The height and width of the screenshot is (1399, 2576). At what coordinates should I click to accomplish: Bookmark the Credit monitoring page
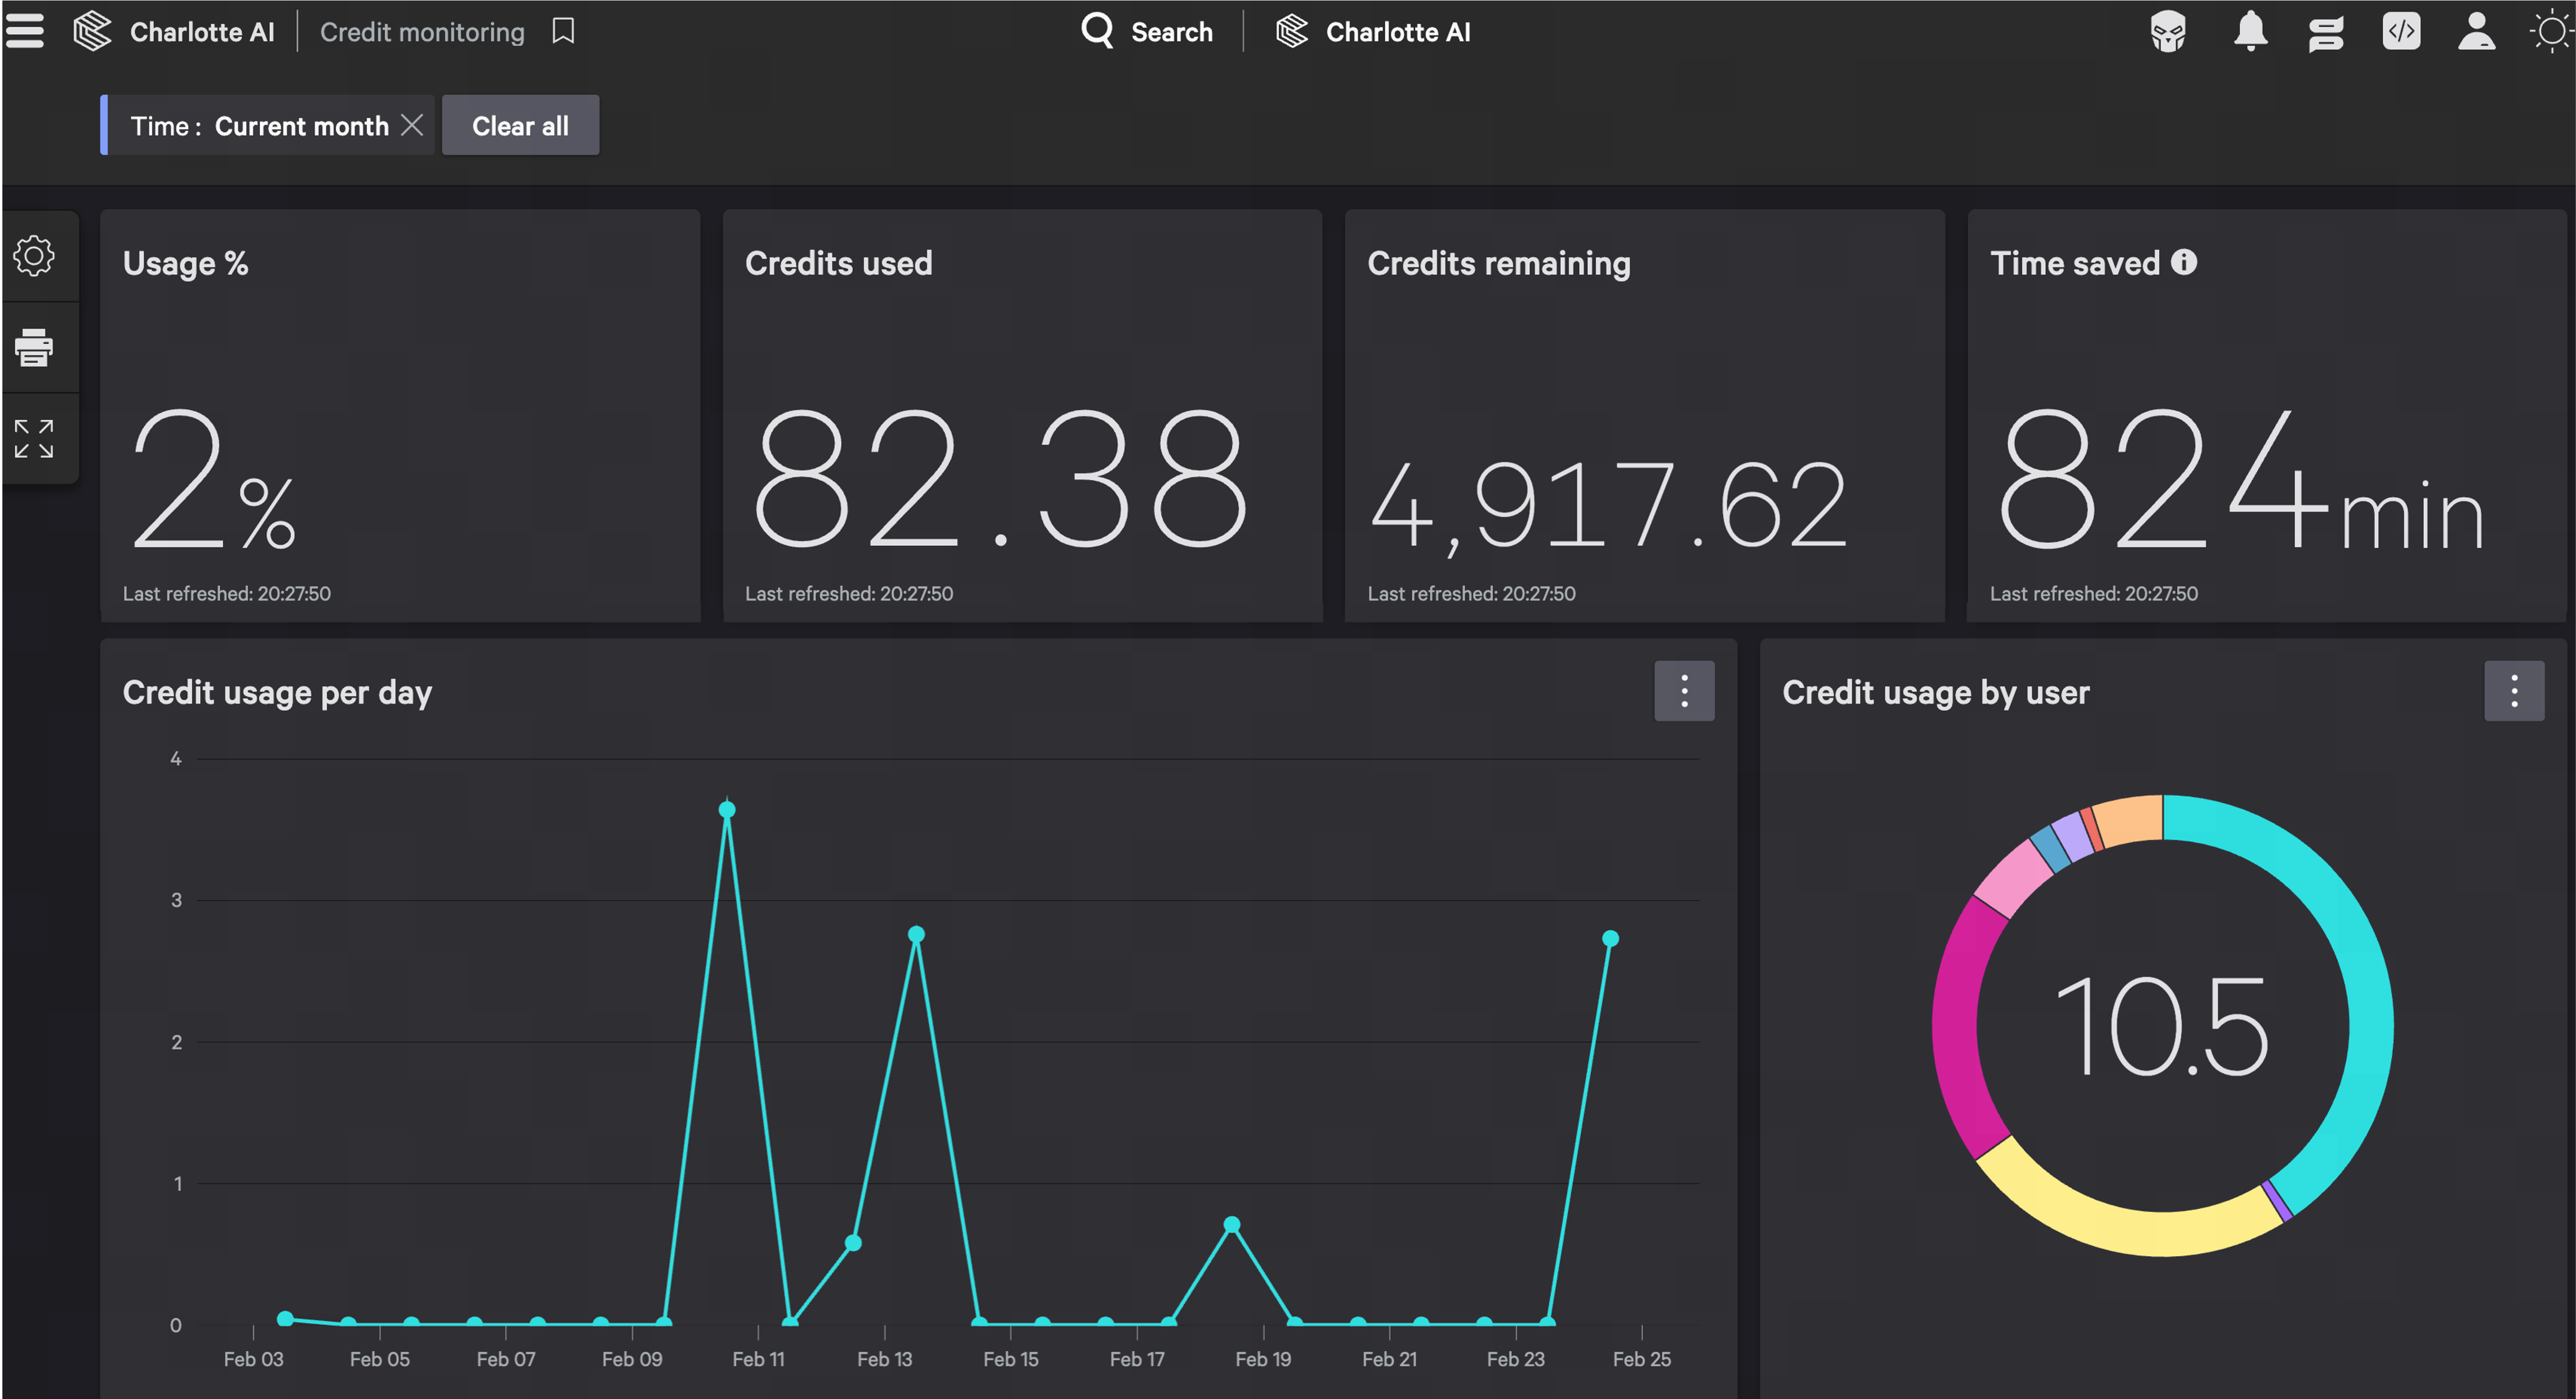(563, 31)
